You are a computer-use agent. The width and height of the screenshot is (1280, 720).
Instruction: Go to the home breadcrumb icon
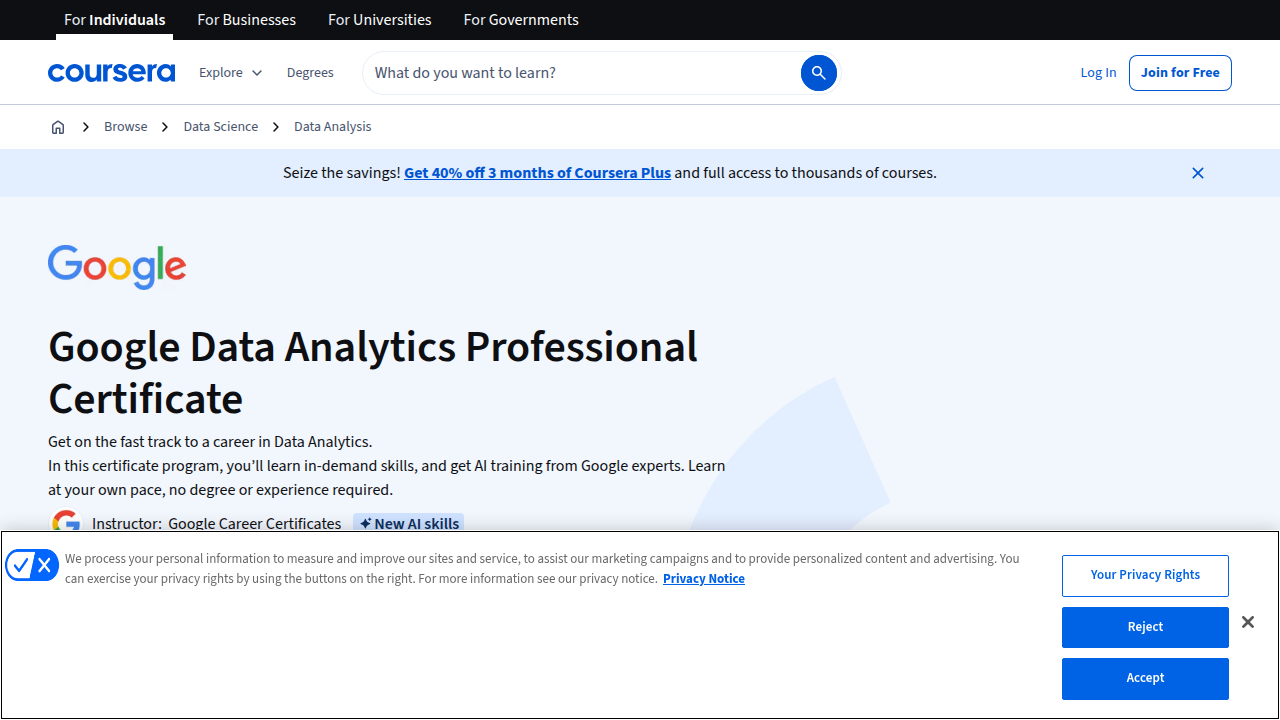58,127
